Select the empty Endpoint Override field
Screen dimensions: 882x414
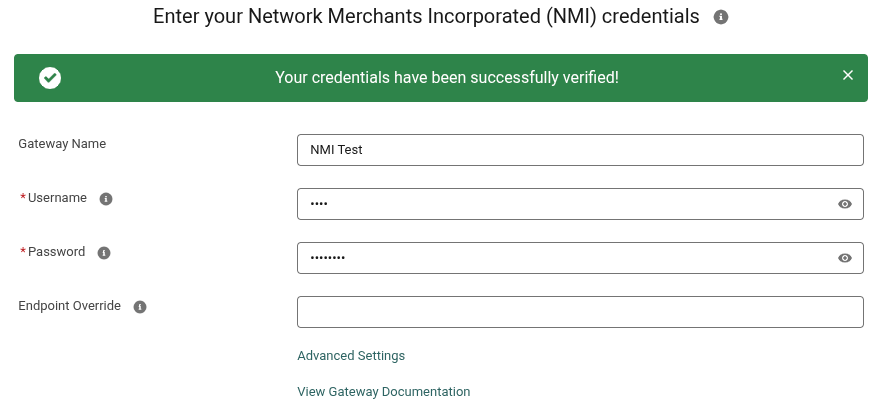click(580, 312)
